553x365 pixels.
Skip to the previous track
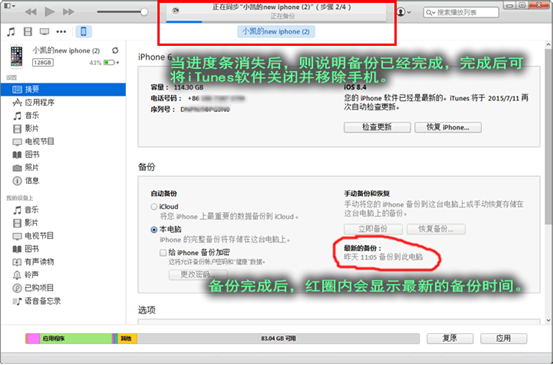pos(31,12)
